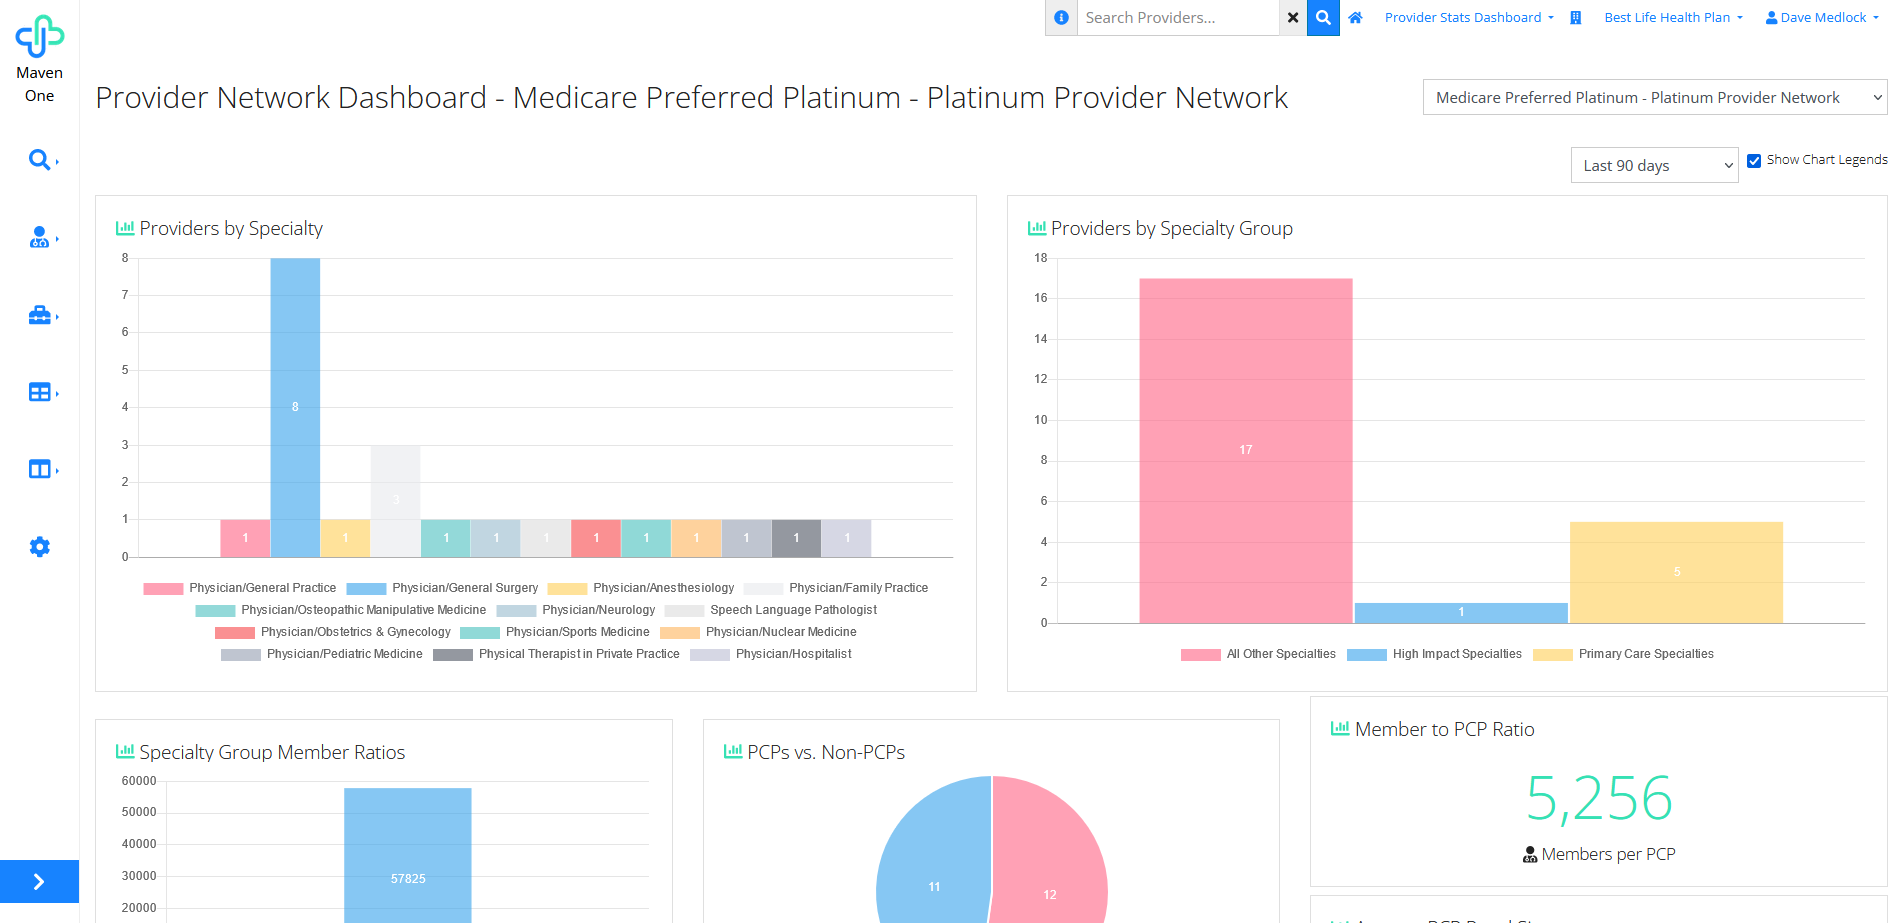Select the Physician/General Surgery bar showing 8

(x=295, y=406)
